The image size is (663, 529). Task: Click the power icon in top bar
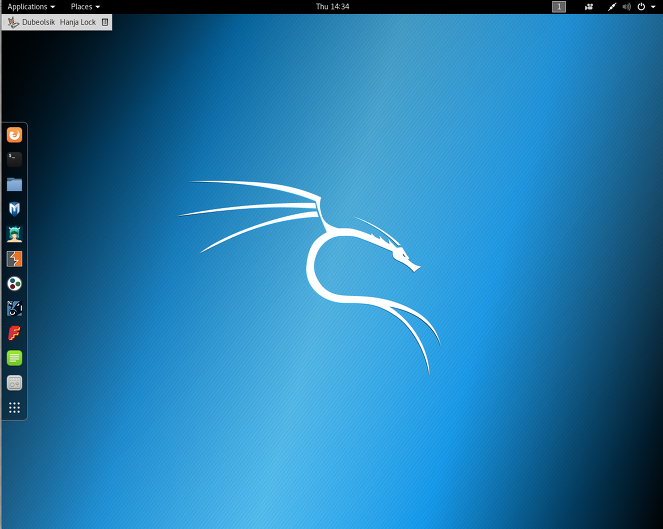(641, 7)
